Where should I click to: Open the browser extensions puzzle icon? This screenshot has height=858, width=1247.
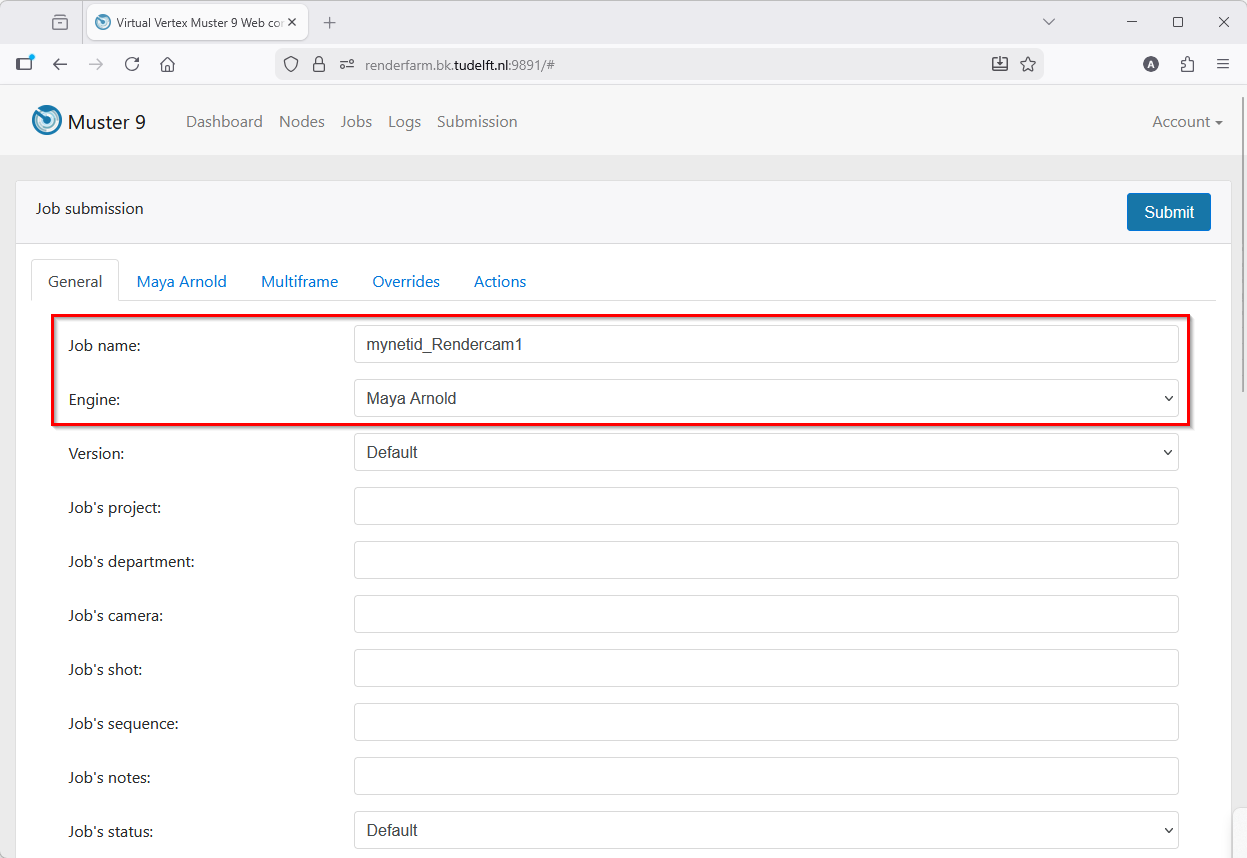pyautogui.click(x=1187, y=64)
